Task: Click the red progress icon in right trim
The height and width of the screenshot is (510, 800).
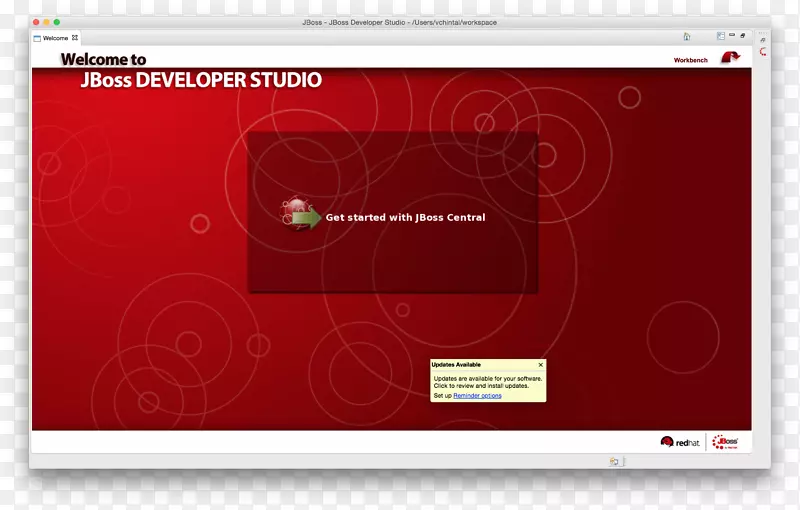Action: (763, 52)
